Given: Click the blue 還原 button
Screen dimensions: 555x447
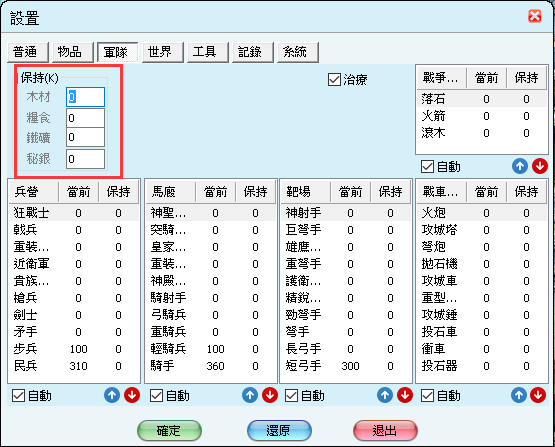Looking at the screenshot, I should (279, 430).
